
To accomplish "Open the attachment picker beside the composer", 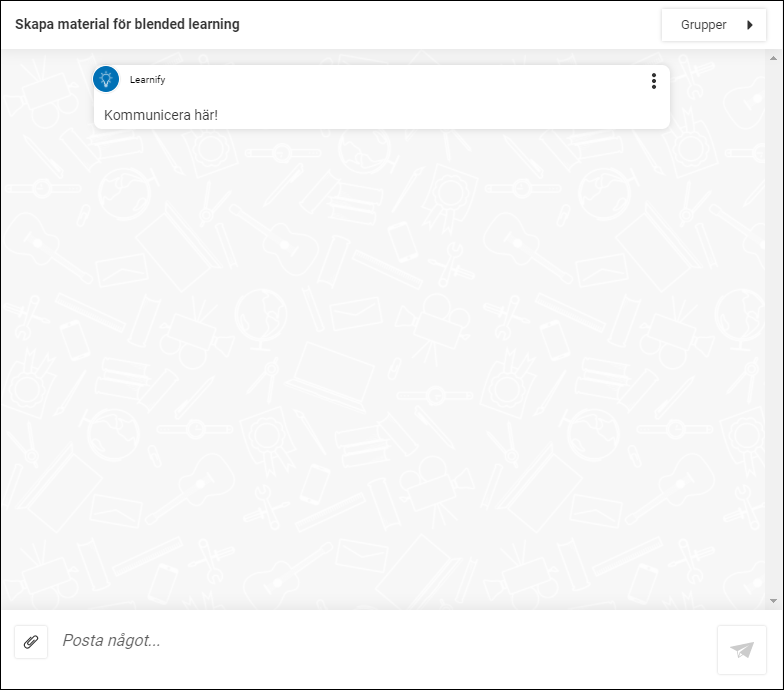I will coord(31,642).
